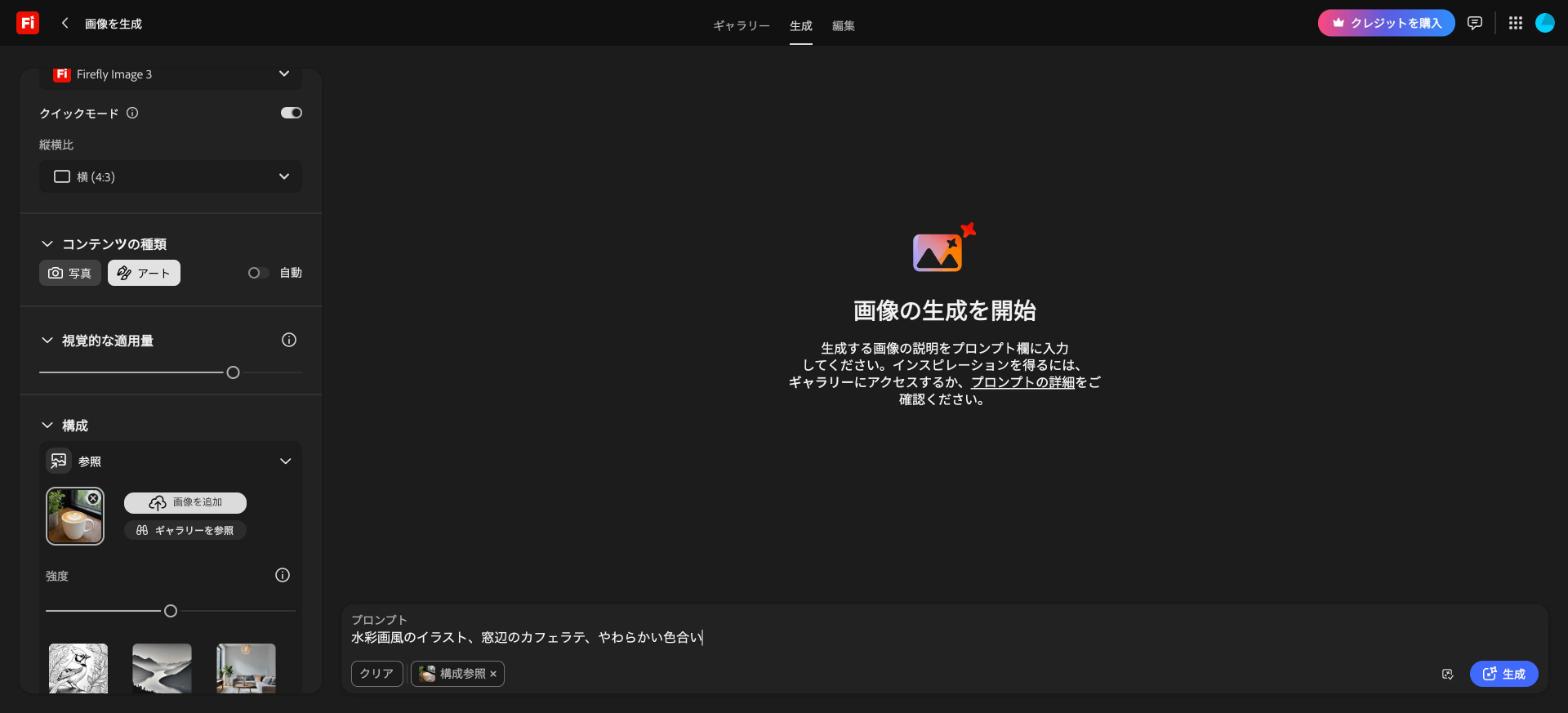Open the プロンプトの詳細 link
The width and height of the screenshot is (1568, 713).
[1022, 382]
